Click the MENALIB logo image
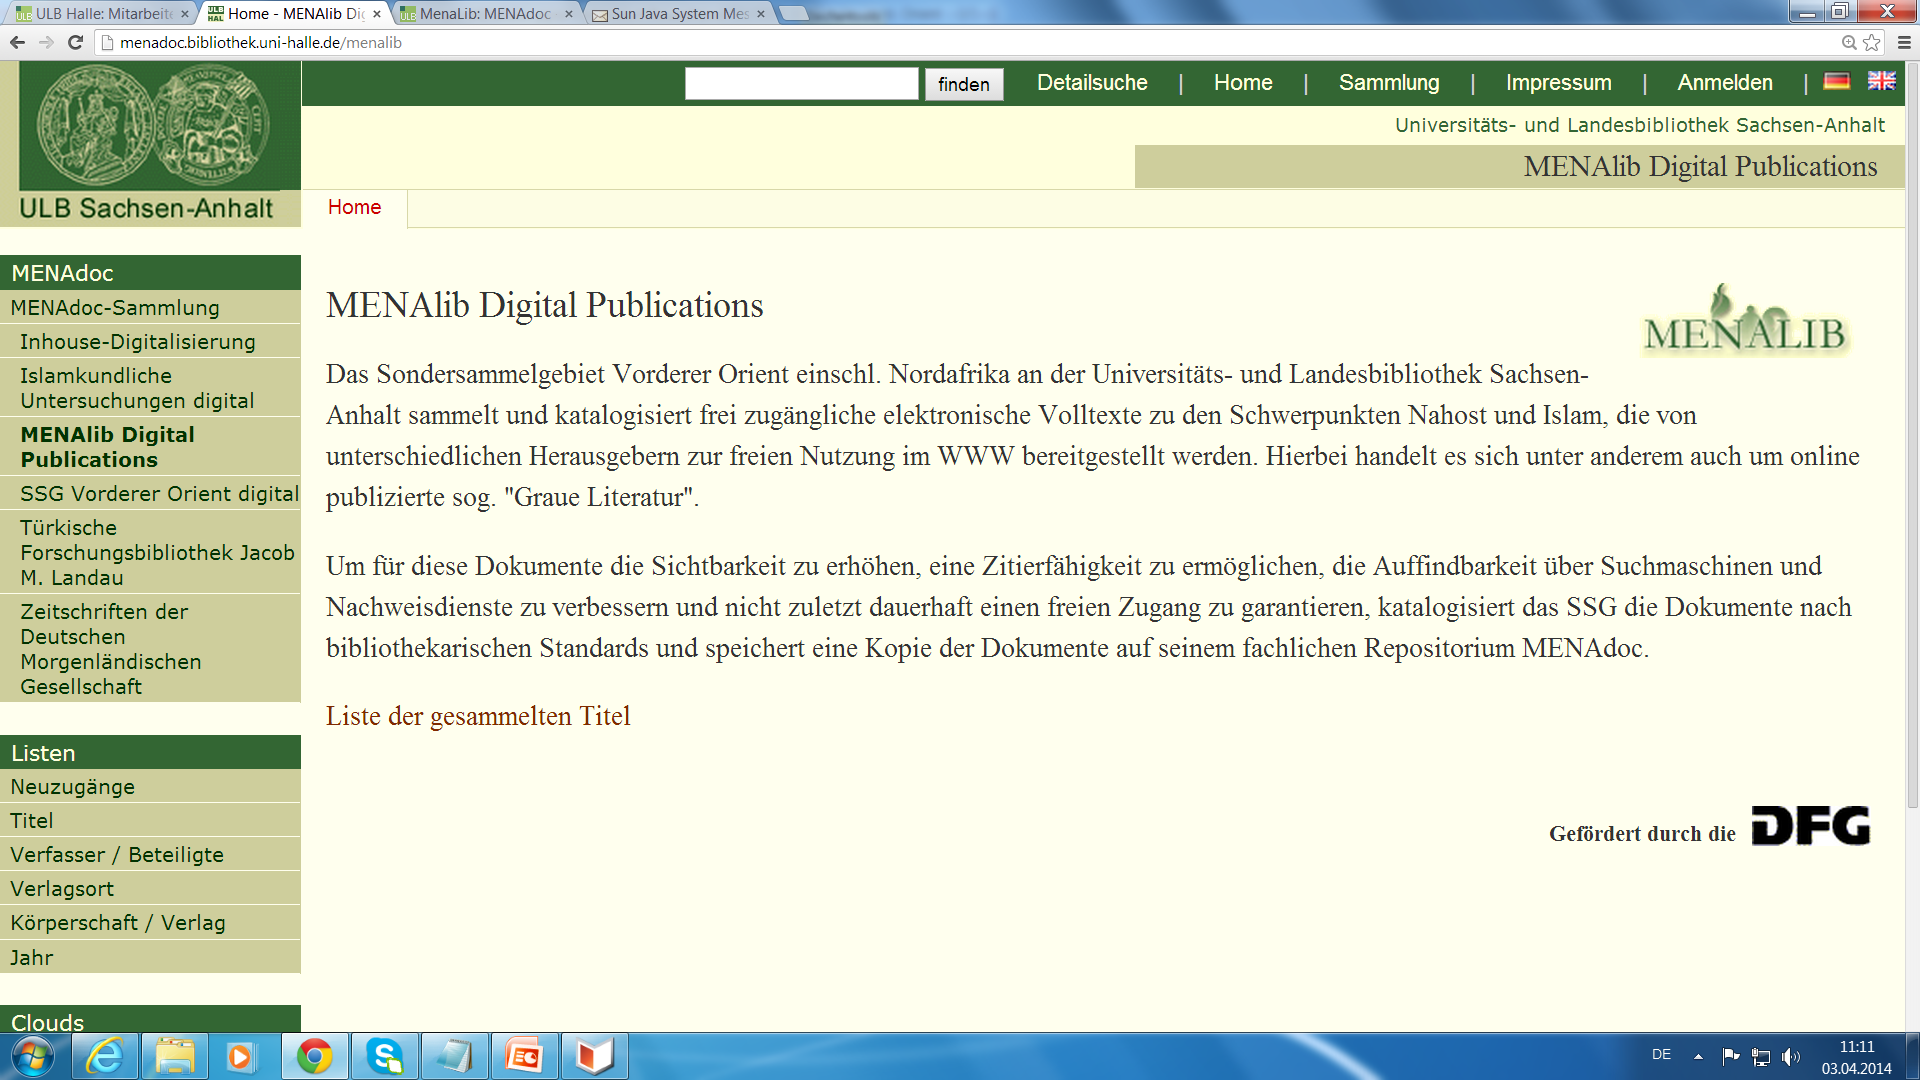 point(1745,320)
